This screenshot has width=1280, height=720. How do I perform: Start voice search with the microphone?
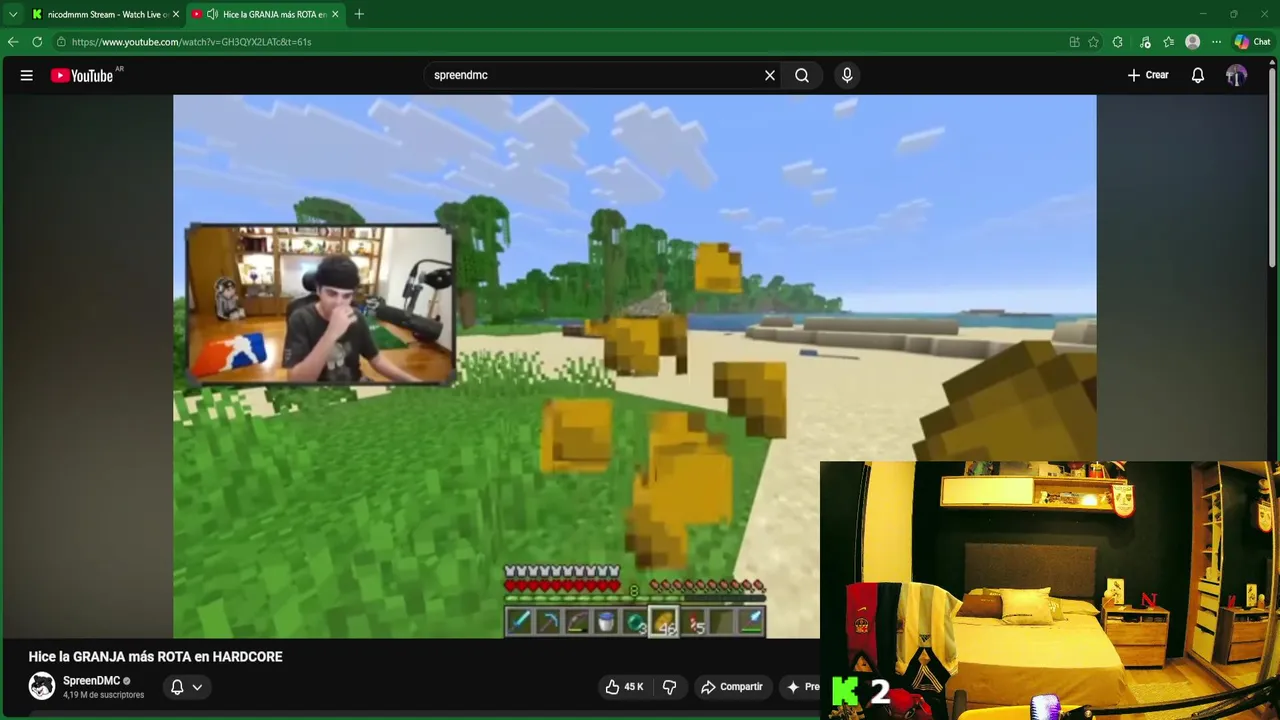coord(847,75)
